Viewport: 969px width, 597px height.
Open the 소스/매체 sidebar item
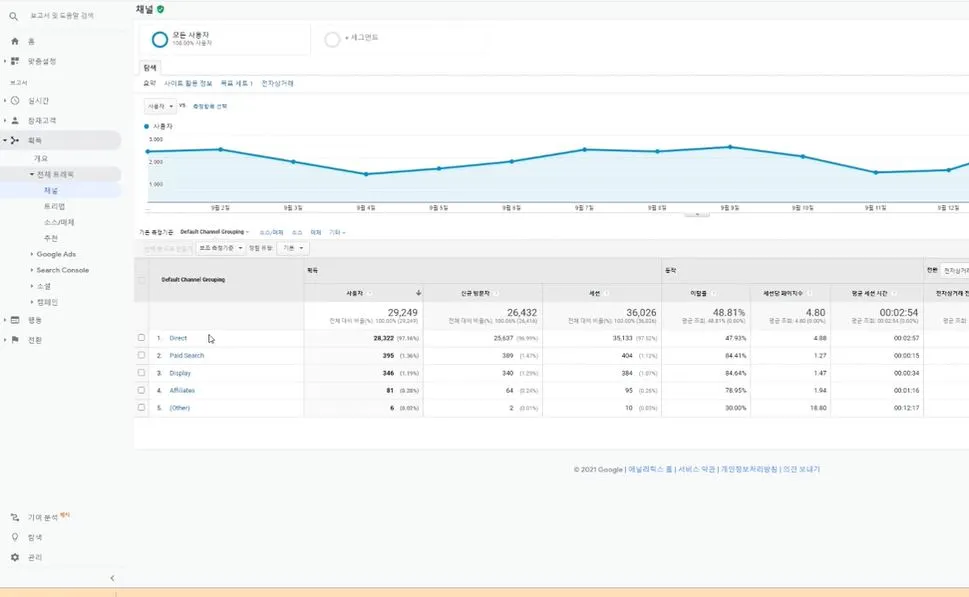[x=59, y=222]
